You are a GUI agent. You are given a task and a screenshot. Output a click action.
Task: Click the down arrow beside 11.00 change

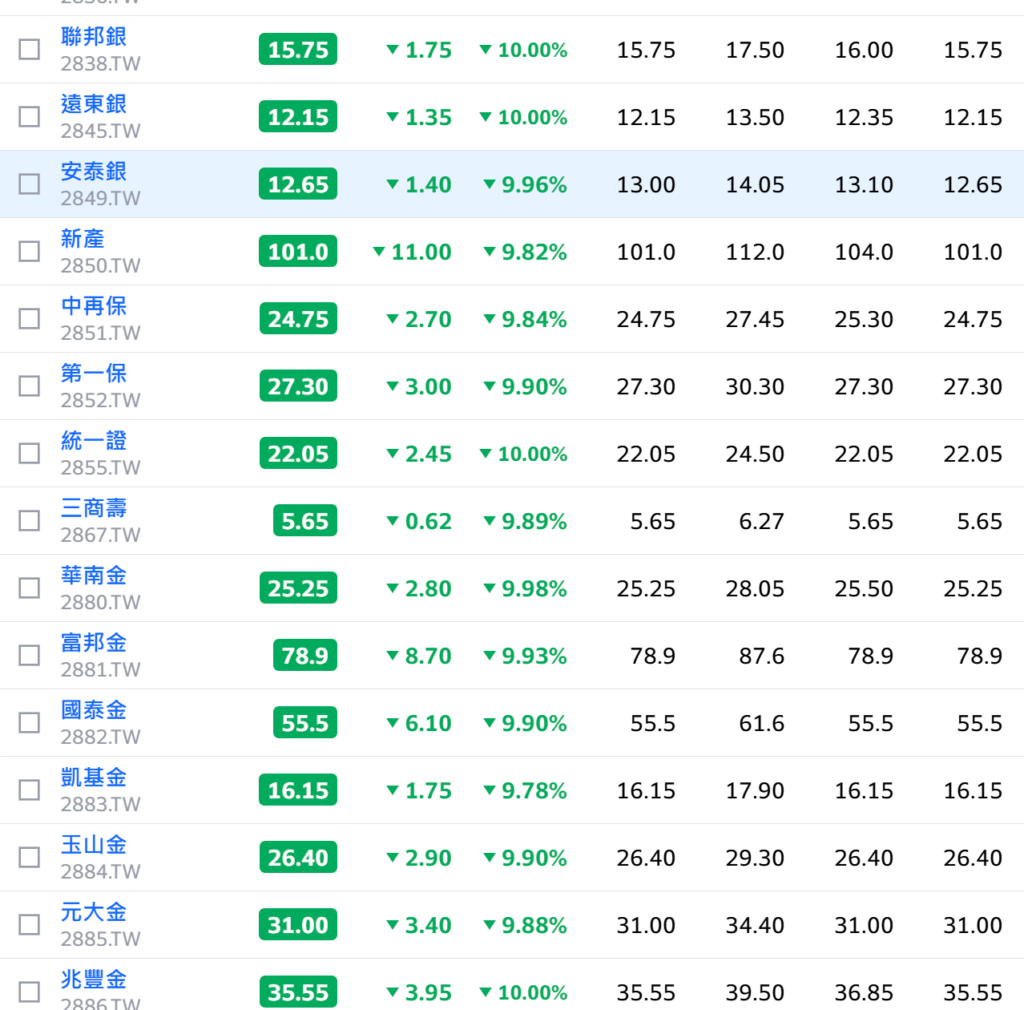tap(379, 252)
